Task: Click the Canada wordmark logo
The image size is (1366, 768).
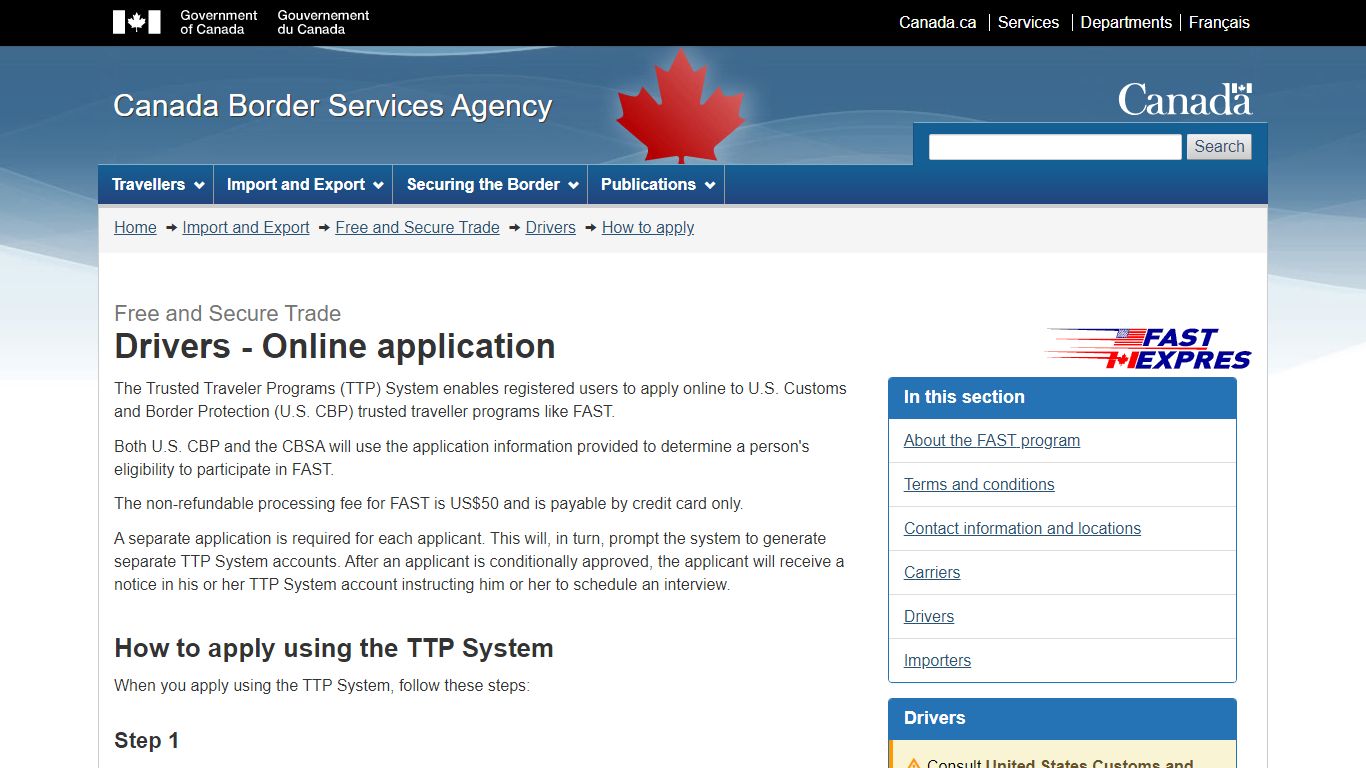Action: click(1185, 100)
